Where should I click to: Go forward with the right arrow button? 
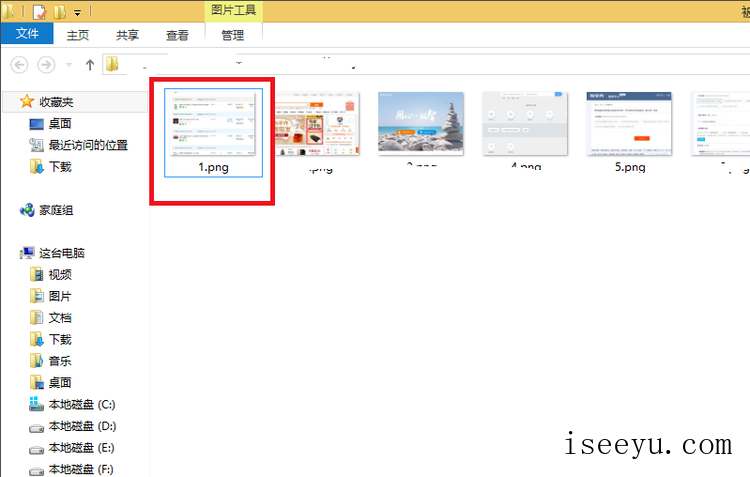click(x=46, y=65)
